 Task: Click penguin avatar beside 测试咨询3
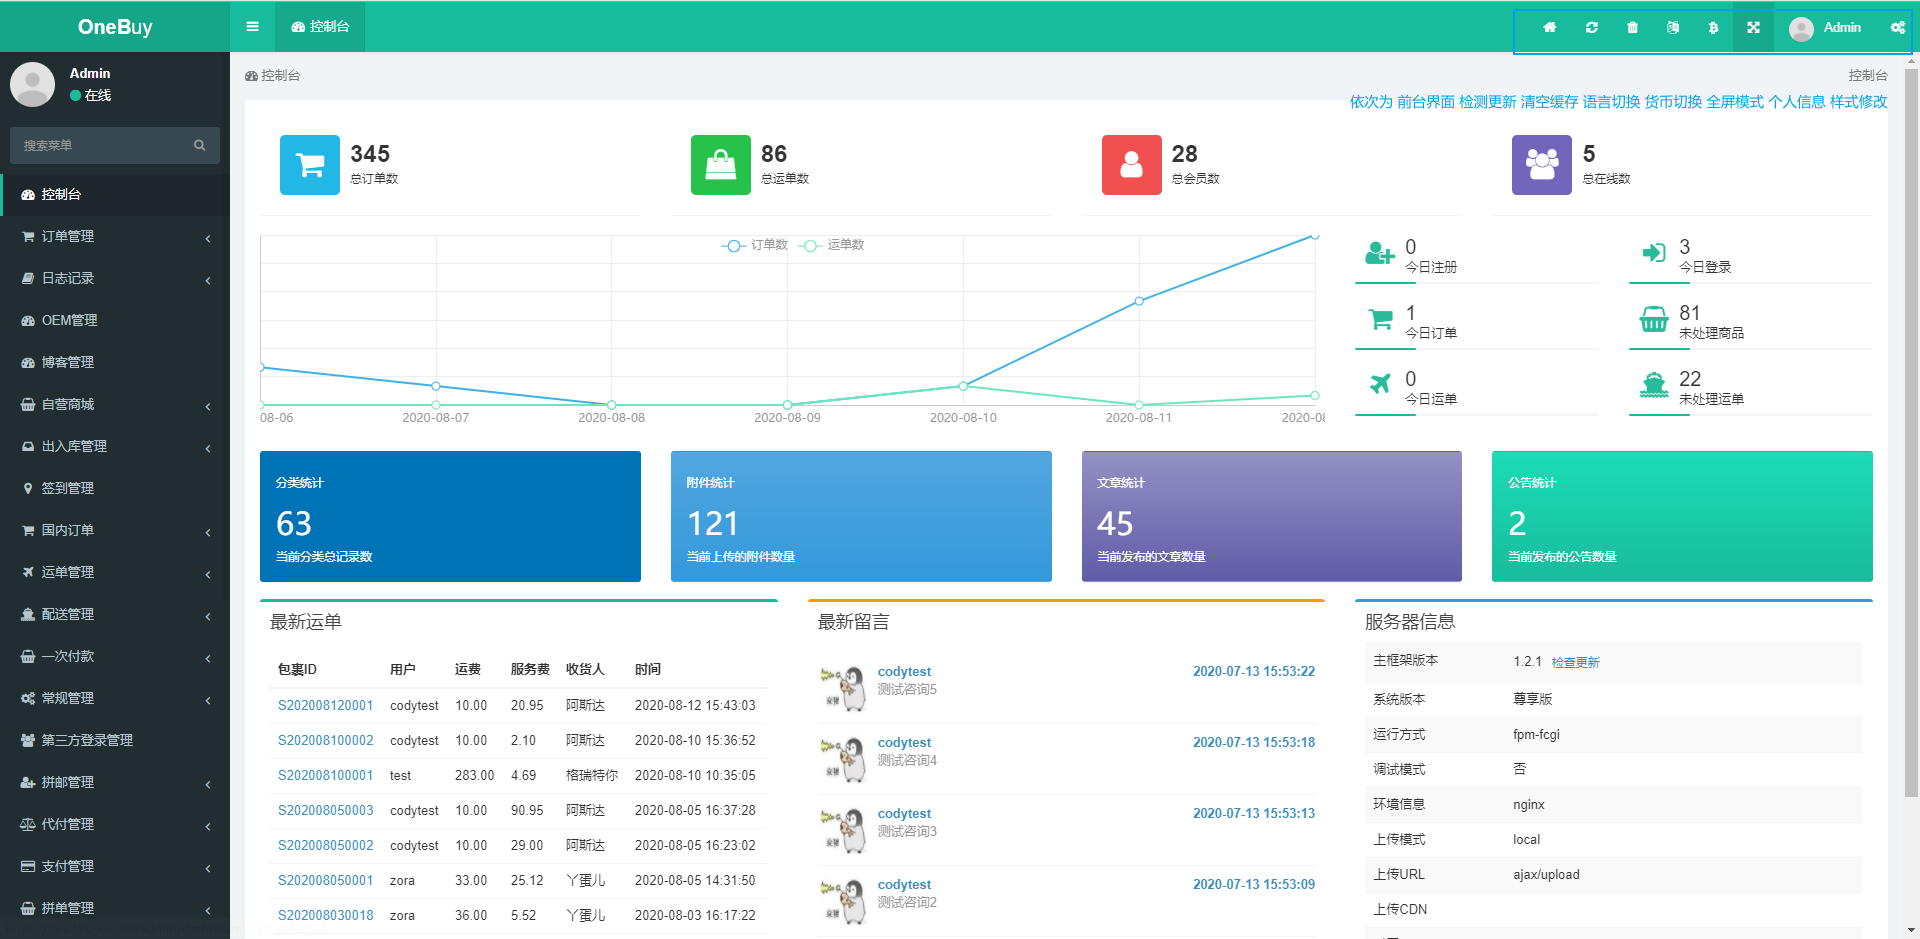(843, 830)
